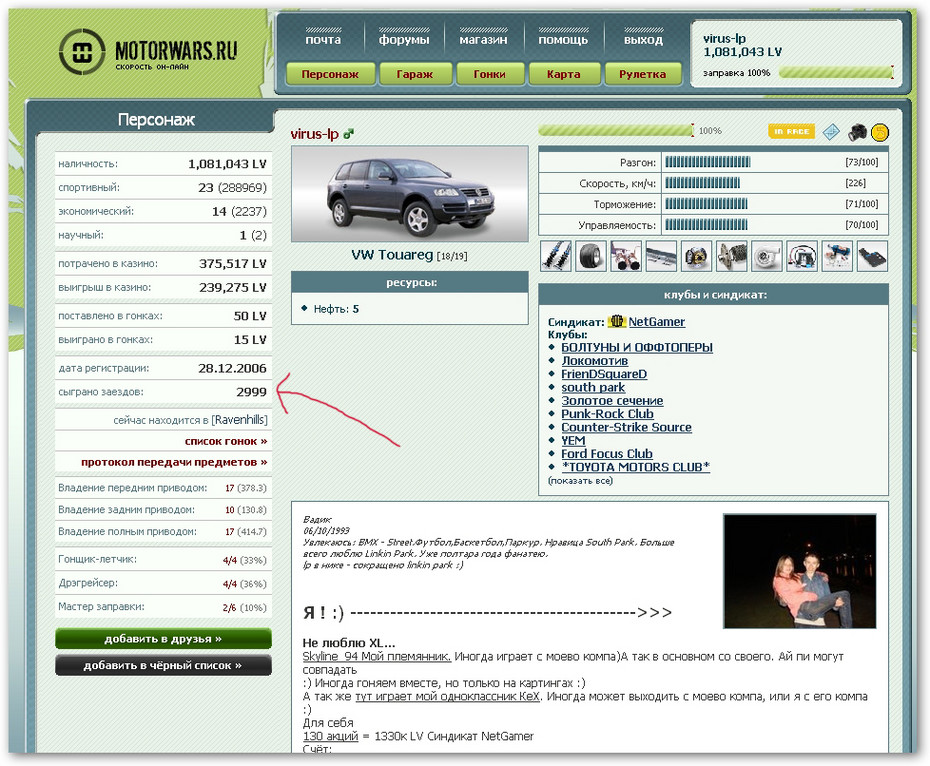
Task: Open the YEM club link
Action: click(573, 440)
